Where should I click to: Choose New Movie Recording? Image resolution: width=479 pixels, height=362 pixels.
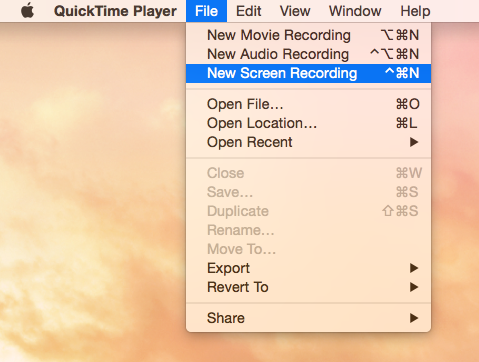308,35
